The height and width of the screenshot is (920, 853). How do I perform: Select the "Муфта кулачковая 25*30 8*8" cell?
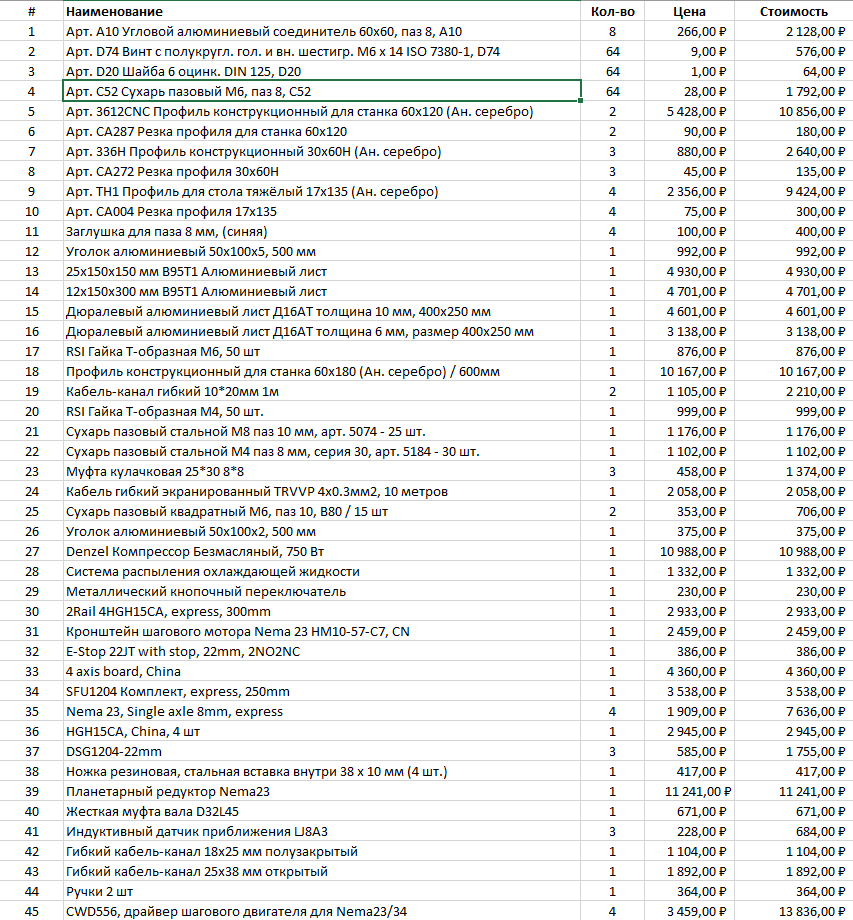click(322, 471)
